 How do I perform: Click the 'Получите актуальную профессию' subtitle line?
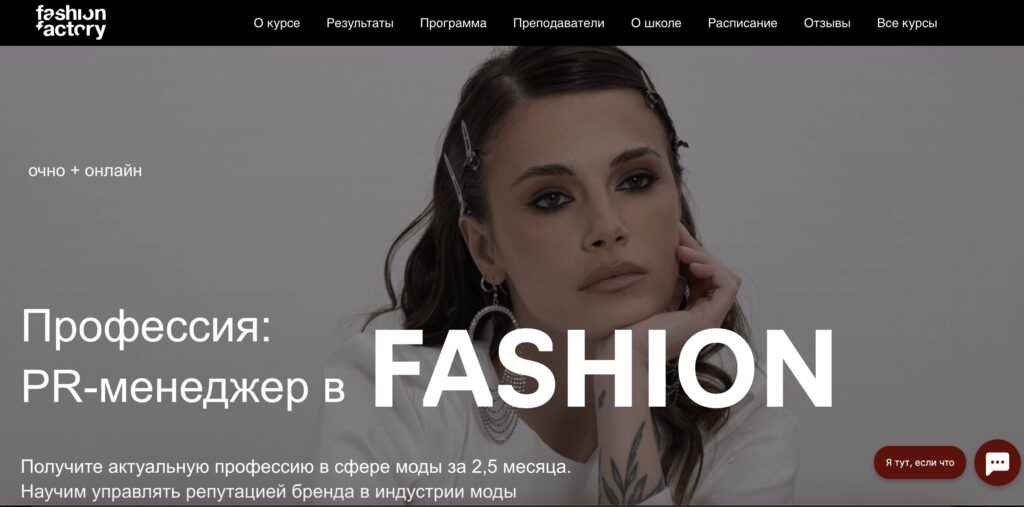coord(296,468)
